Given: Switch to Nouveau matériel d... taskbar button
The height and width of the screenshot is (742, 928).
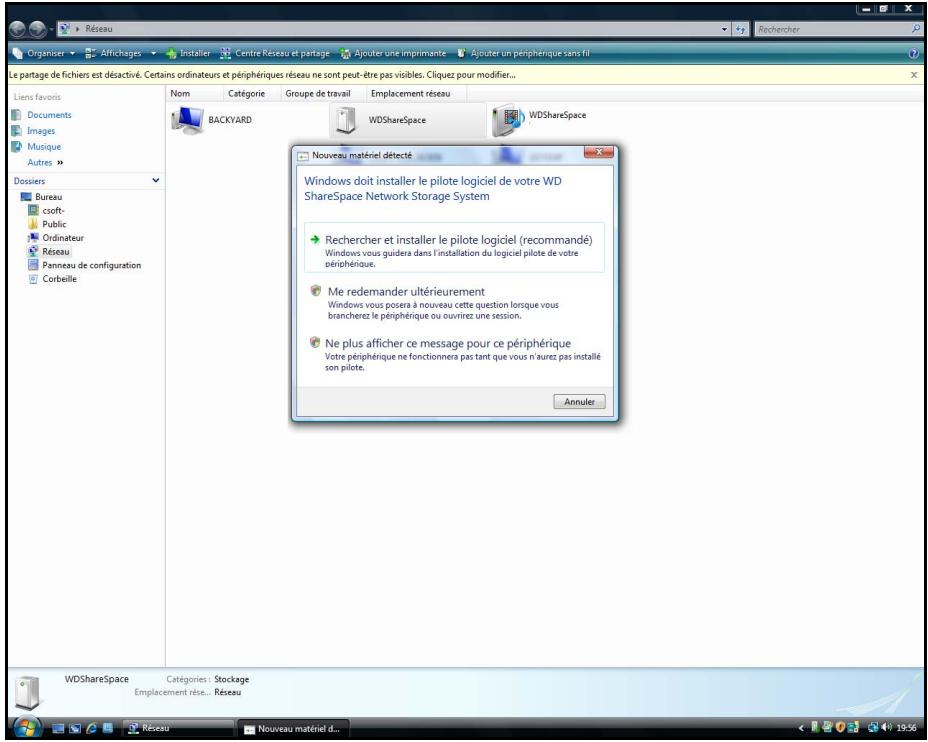Looking at the screenshot, I should click(x=292, y=728).
